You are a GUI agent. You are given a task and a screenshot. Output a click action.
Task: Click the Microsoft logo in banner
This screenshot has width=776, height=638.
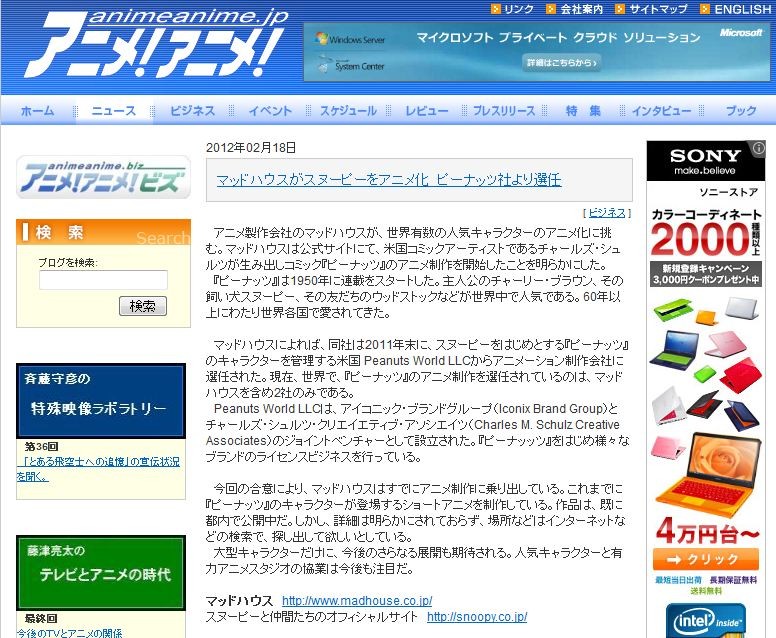(x=741, y=33)
